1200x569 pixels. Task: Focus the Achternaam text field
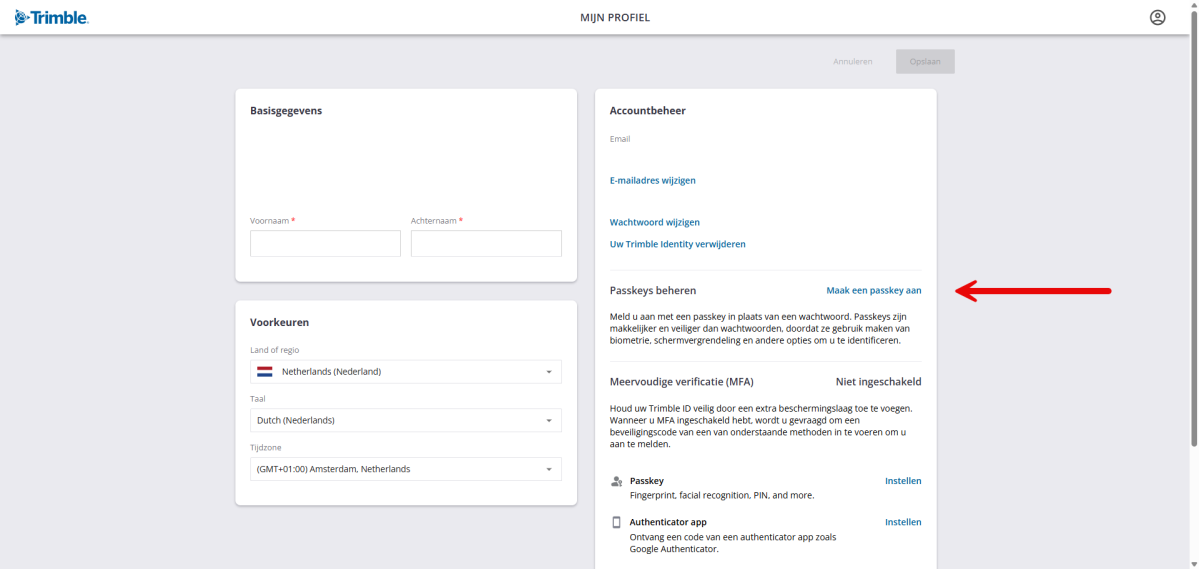486,244
